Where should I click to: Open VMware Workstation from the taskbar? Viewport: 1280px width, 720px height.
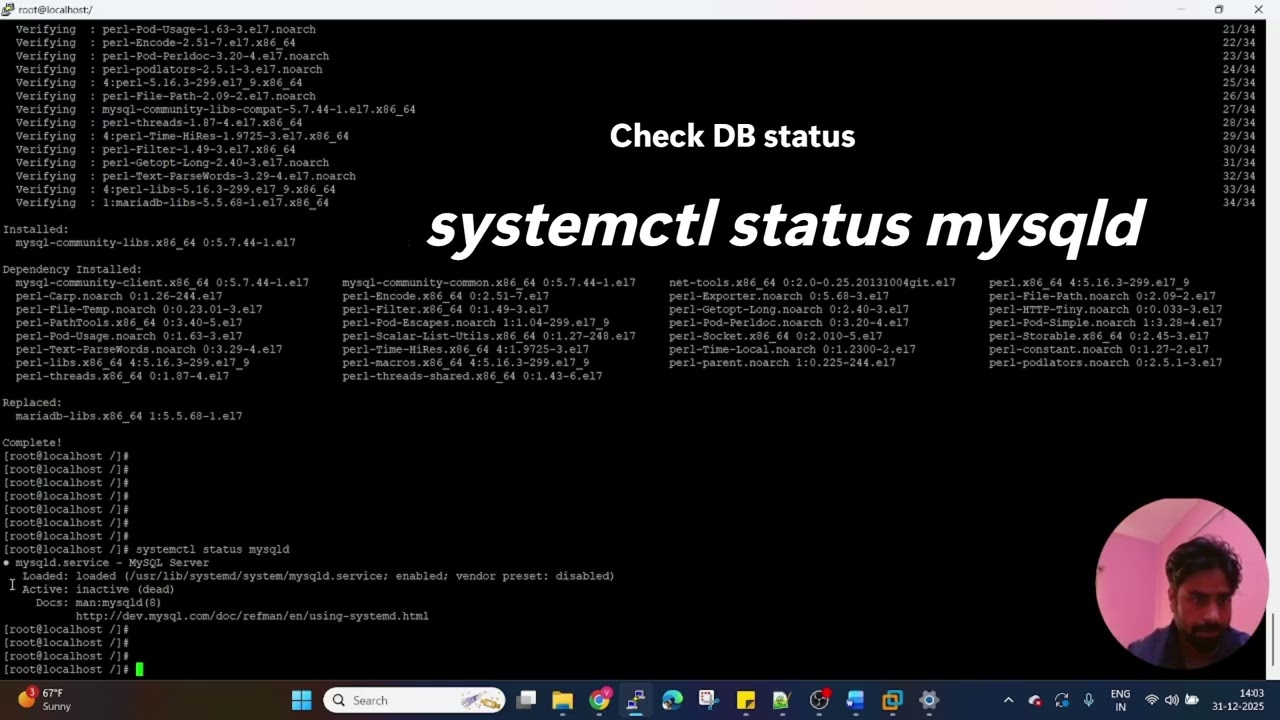pyautogui.click(x=892, y=700)
